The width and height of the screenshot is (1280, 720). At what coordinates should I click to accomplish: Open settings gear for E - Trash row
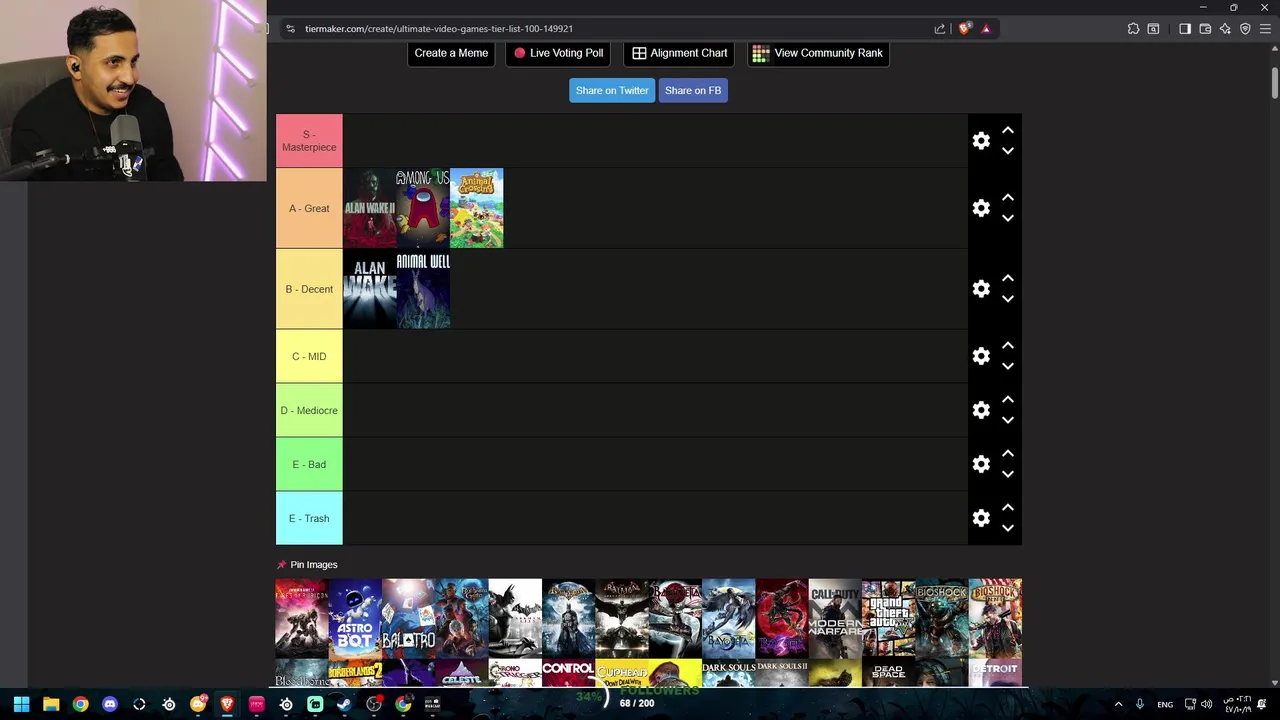pyautogui.click(x=981, y=518)
